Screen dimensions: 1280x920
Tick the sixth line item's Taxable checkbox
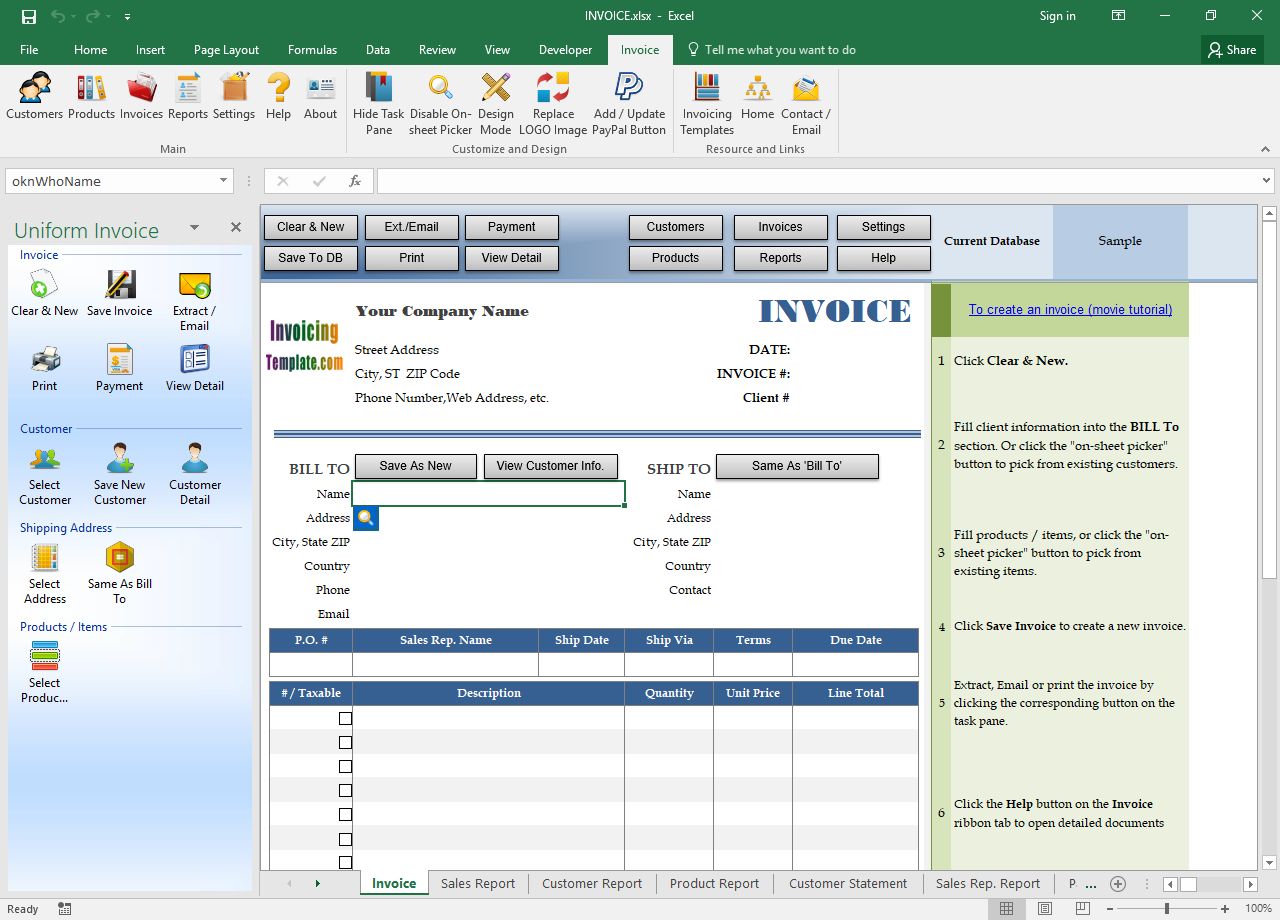tap(345, 838)
